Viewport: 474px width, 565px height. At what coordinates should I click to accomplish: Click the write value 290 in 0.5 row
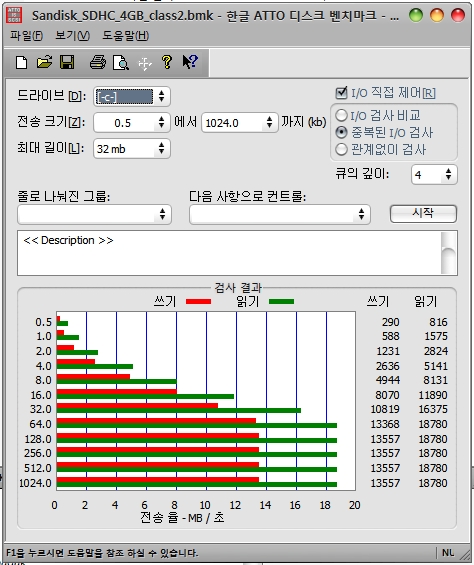(x=390, y=322)
